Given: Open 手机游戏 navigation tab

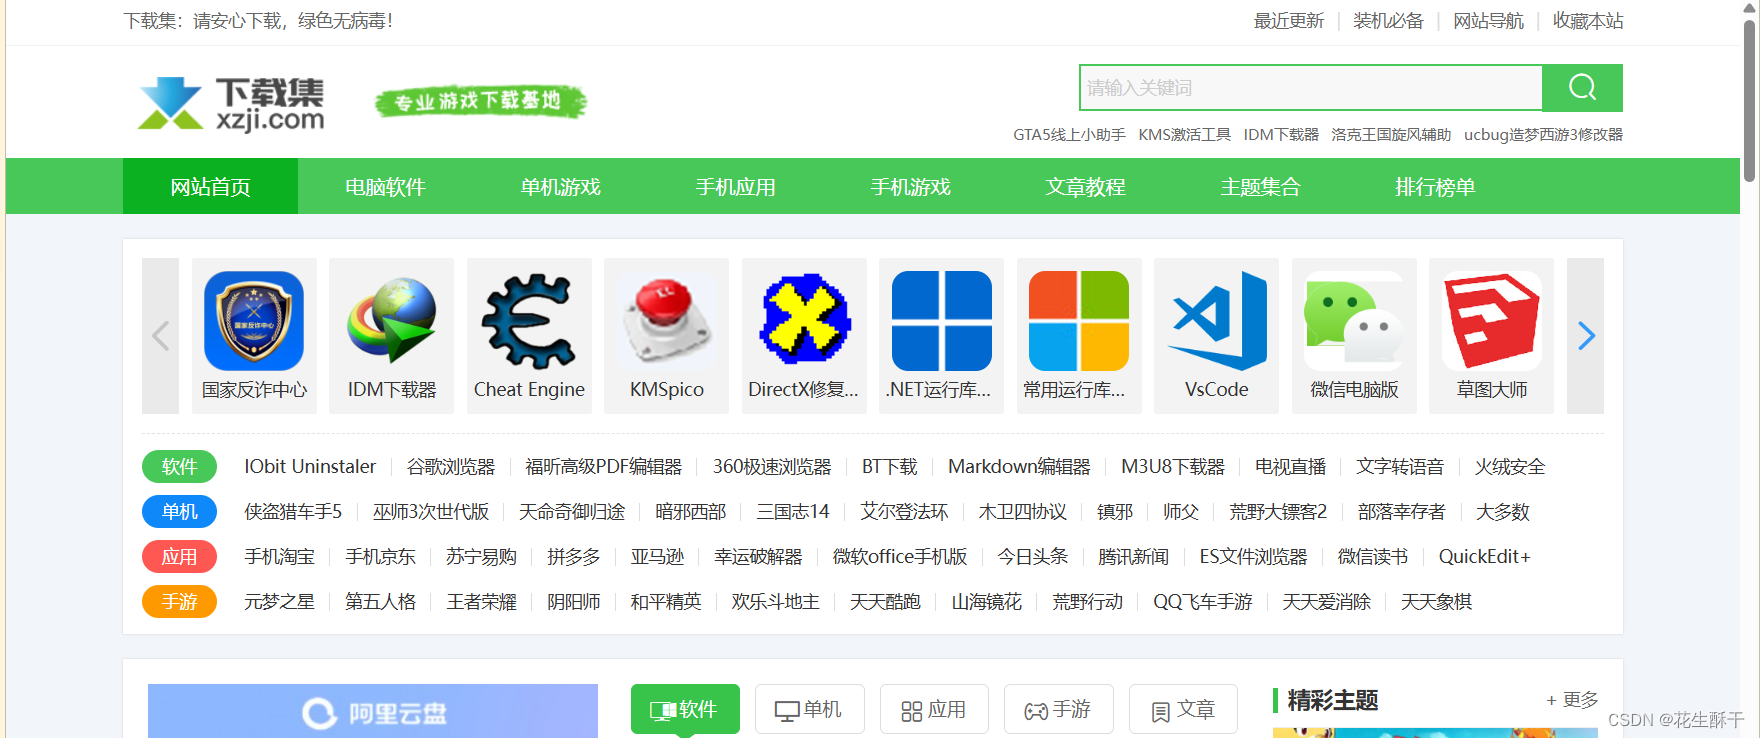Looking at the screenshot, I should [x=910, y=186].
